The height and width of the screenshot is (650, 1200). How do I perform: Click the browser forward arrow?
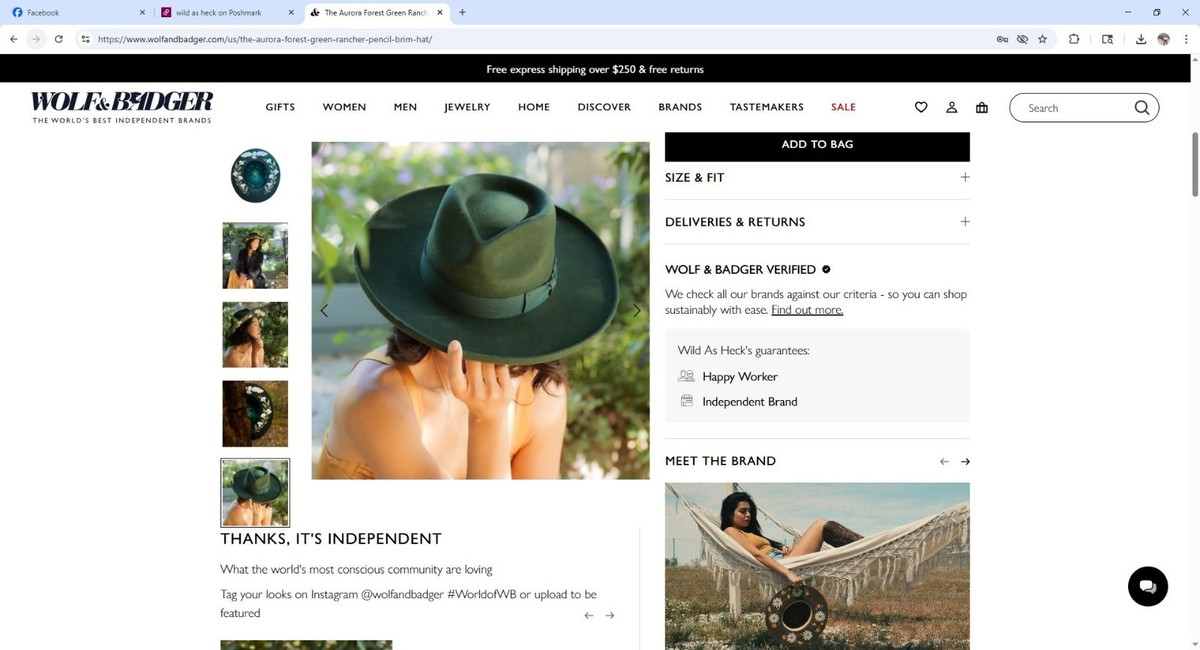pos(36,39)
